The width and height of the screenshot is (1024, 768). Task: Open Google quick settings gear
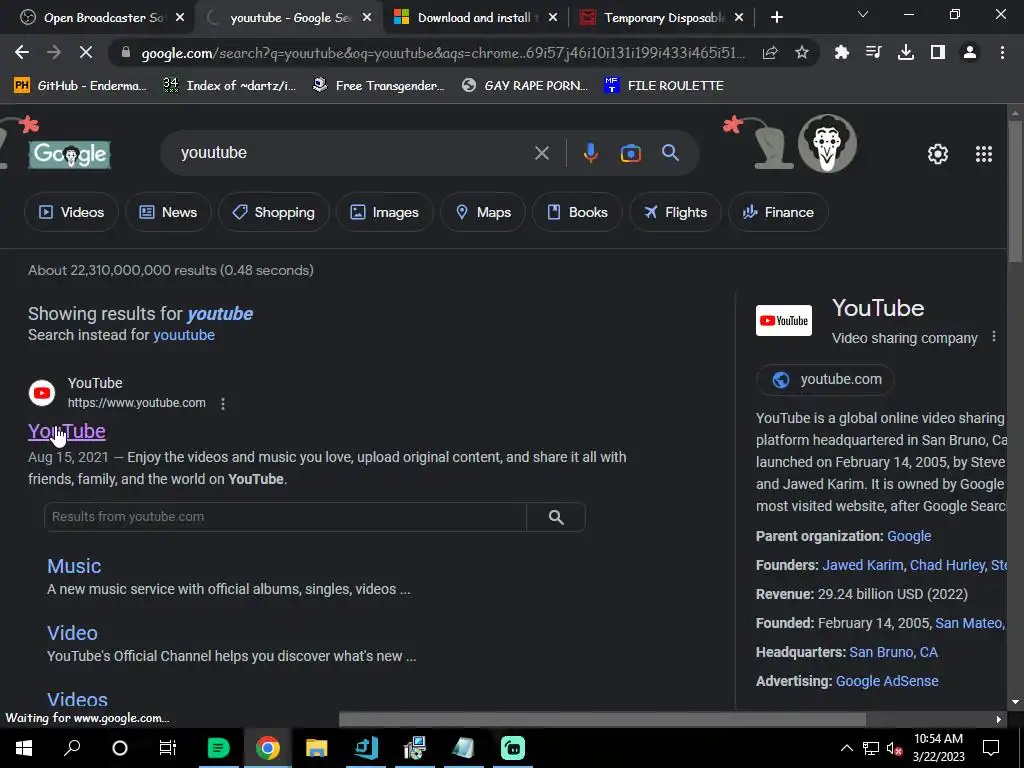click(938, 154)
